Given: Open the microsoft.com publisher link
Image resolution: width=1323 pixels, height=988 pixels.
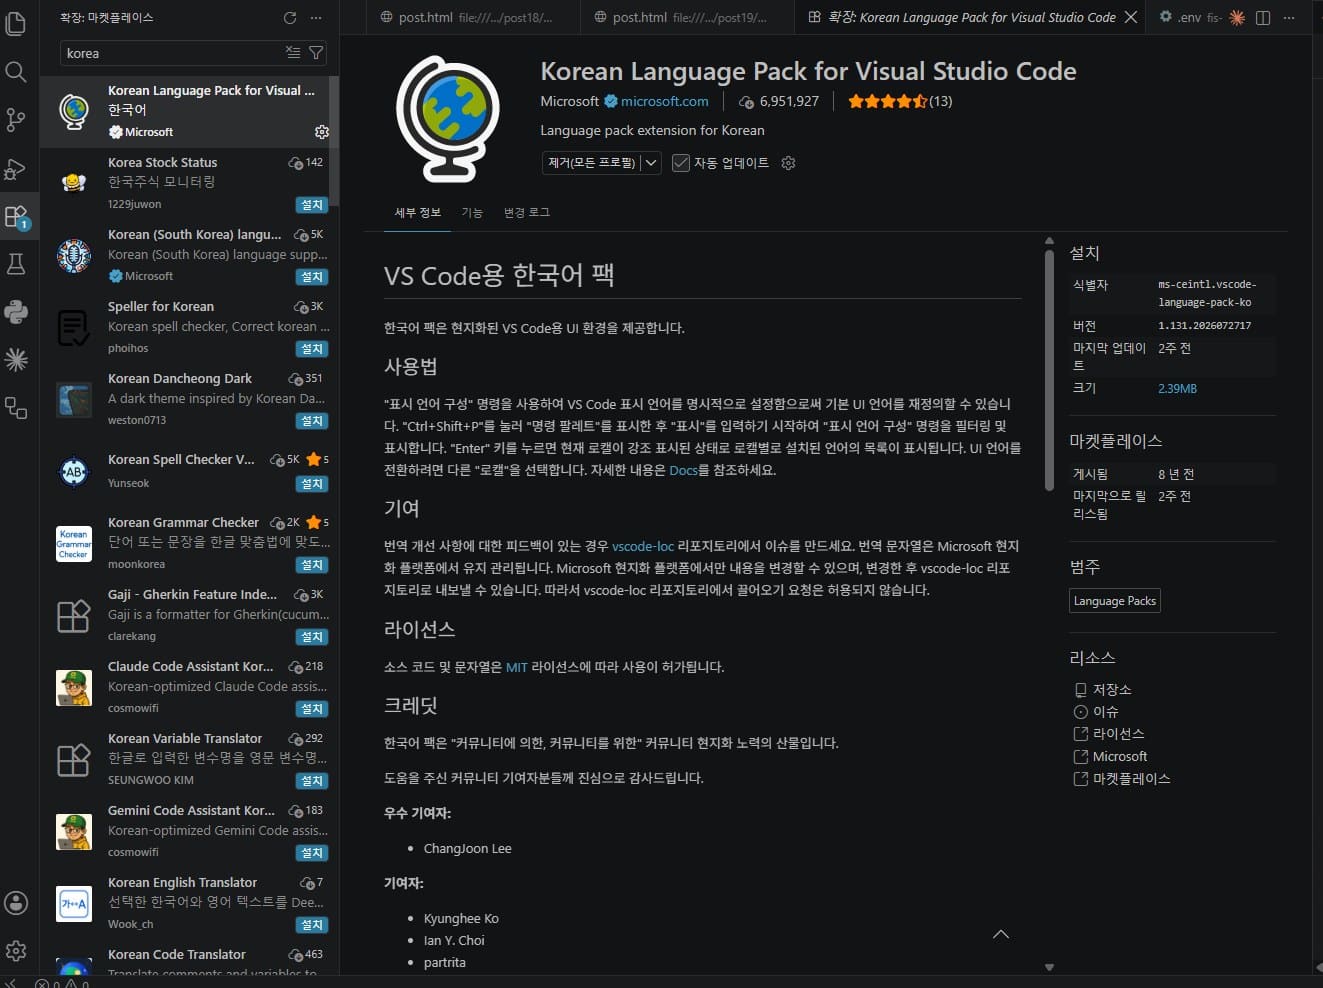Looking at the screenshot, I should pos(664,101).
